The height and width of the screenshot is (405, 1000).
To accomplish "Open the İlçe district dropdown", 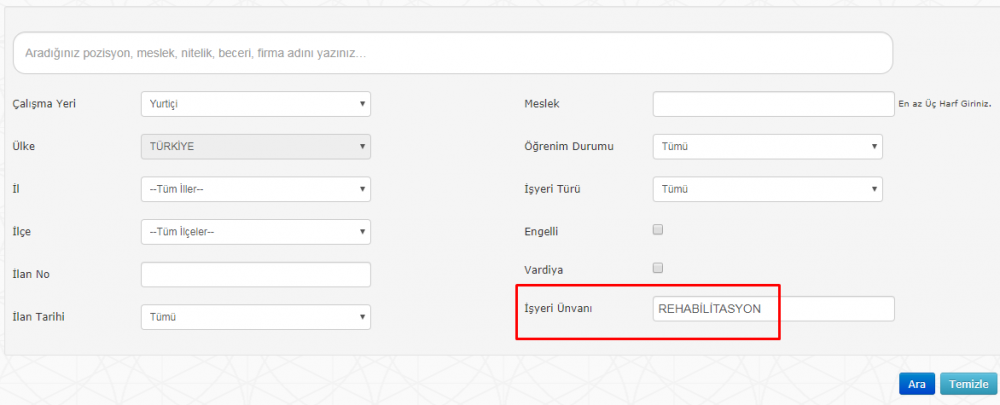I will (256, 232).
